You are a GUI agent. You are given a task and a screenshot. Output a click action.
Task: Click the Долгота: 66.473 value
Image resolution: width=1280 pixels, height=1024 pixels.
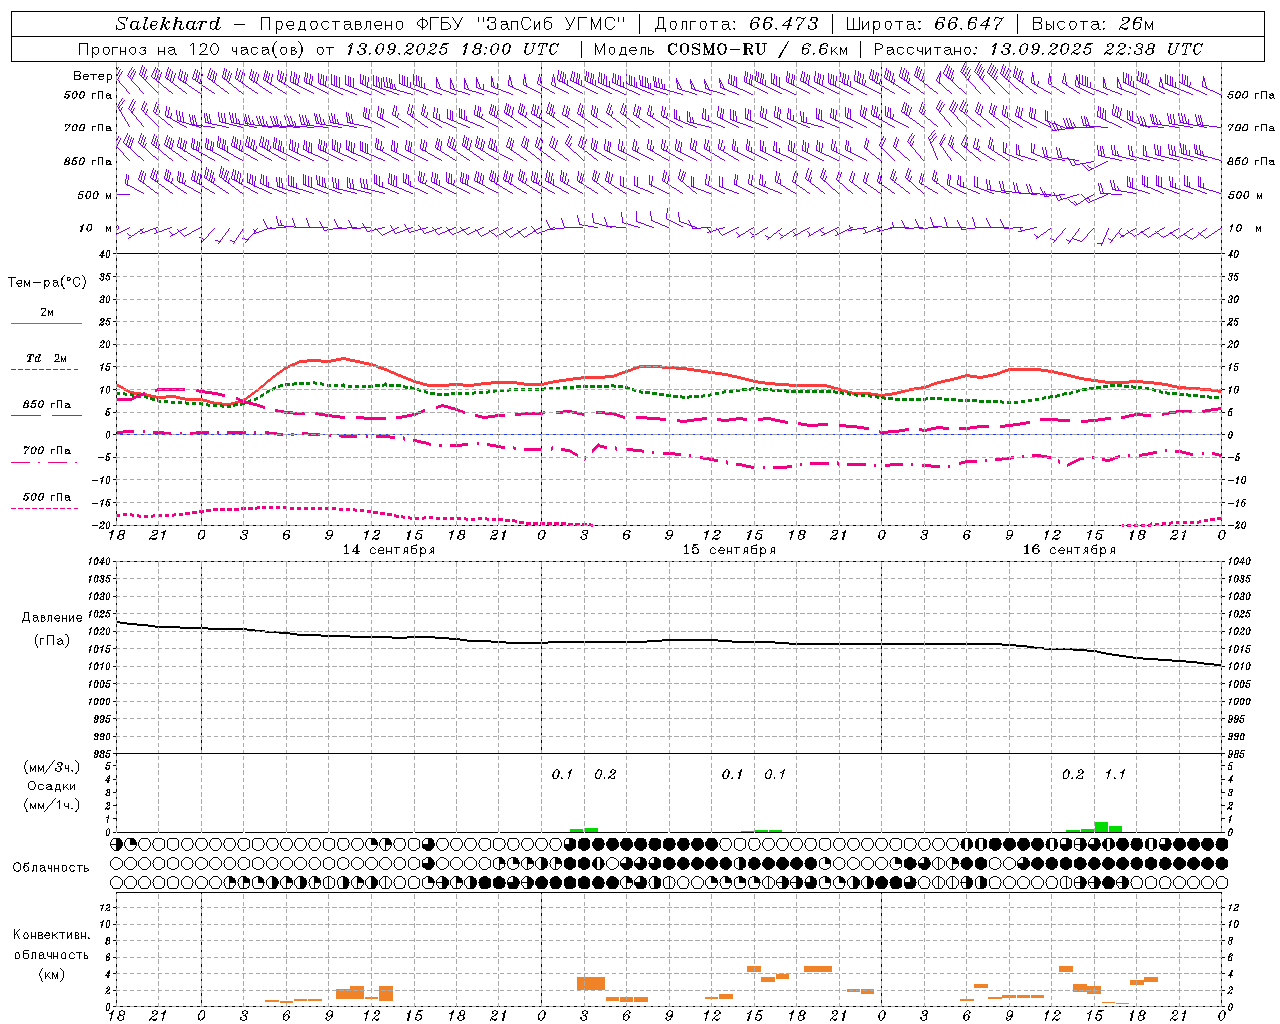(736, 24)
